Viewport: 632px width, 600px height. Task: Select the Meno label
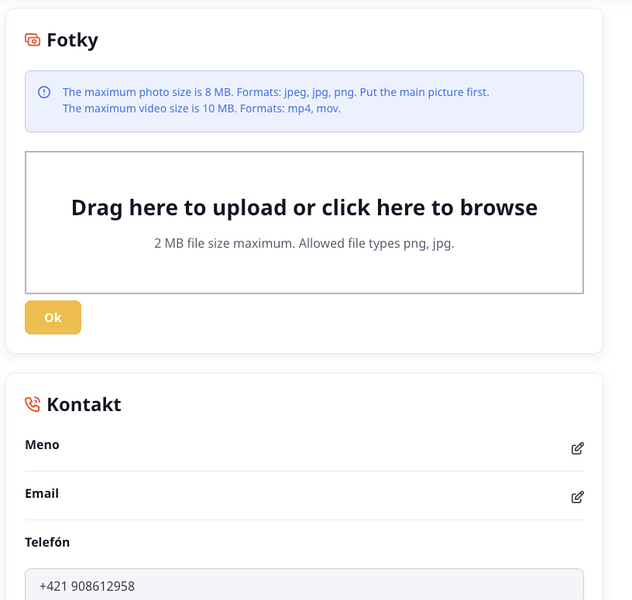42,445
